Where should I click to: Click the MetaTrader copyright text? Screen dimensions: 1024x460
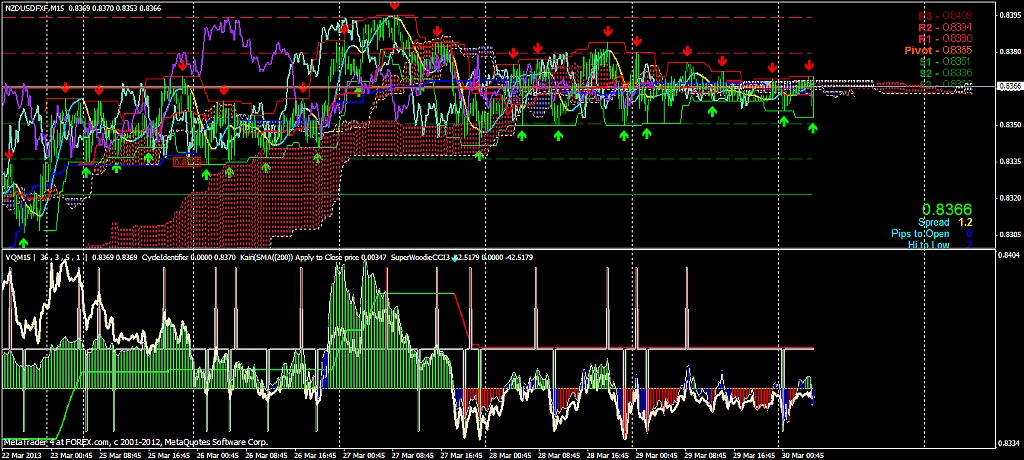point(135,441)
